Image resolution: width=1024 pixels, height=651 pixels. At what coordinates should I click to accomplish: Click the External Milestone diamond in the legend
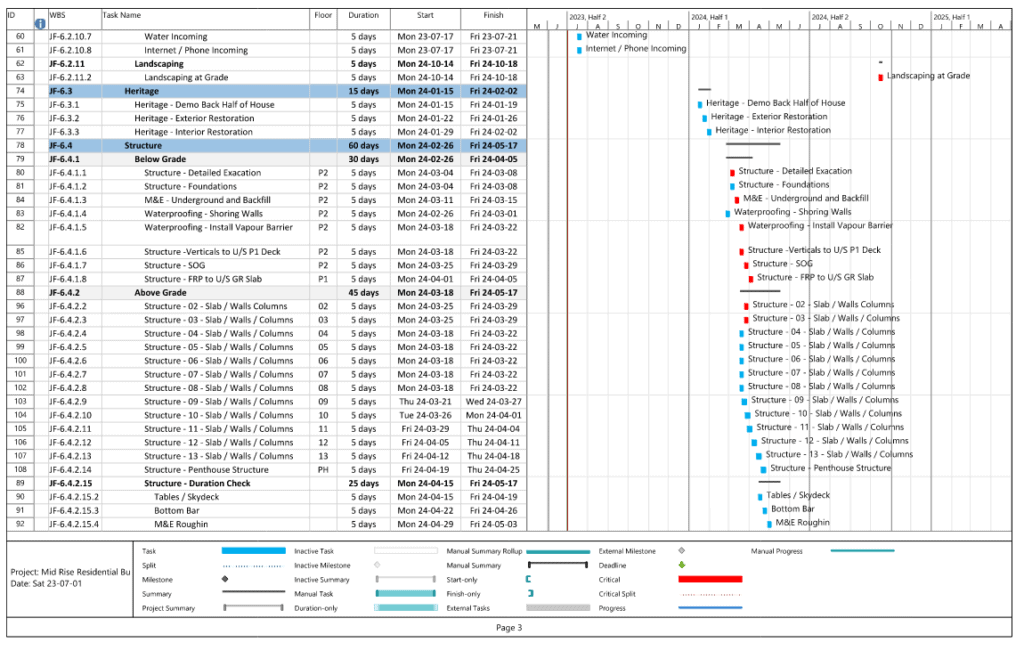click(682, 551)
